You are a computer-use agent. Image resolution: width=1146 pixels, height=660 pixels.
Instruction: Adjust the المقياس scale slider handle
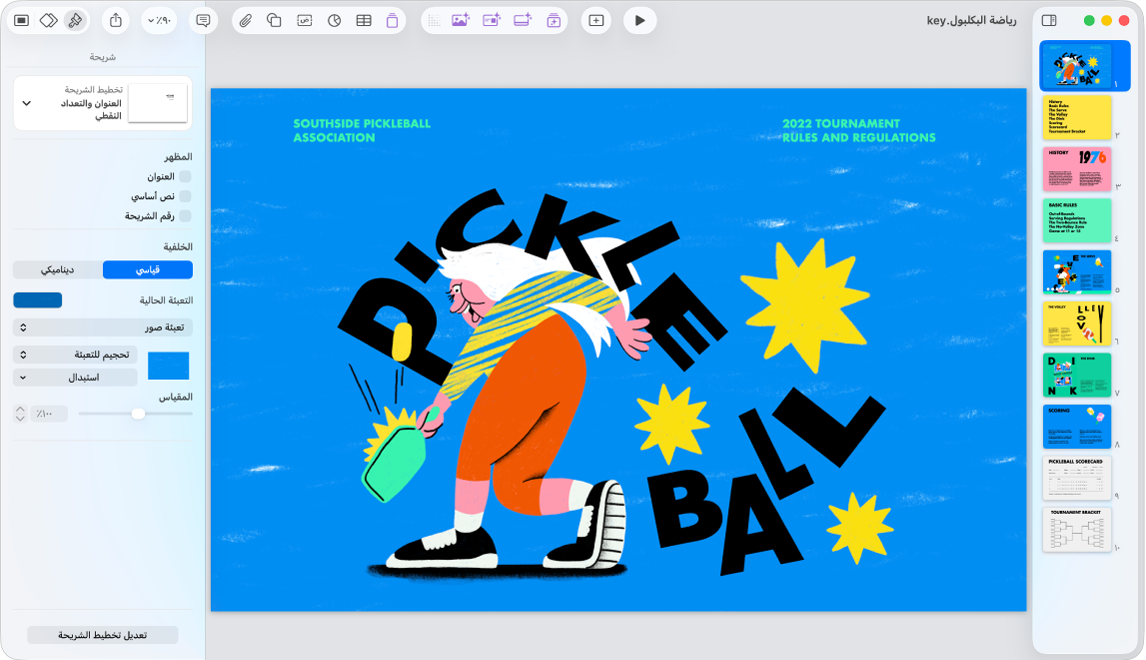(138, 414)
